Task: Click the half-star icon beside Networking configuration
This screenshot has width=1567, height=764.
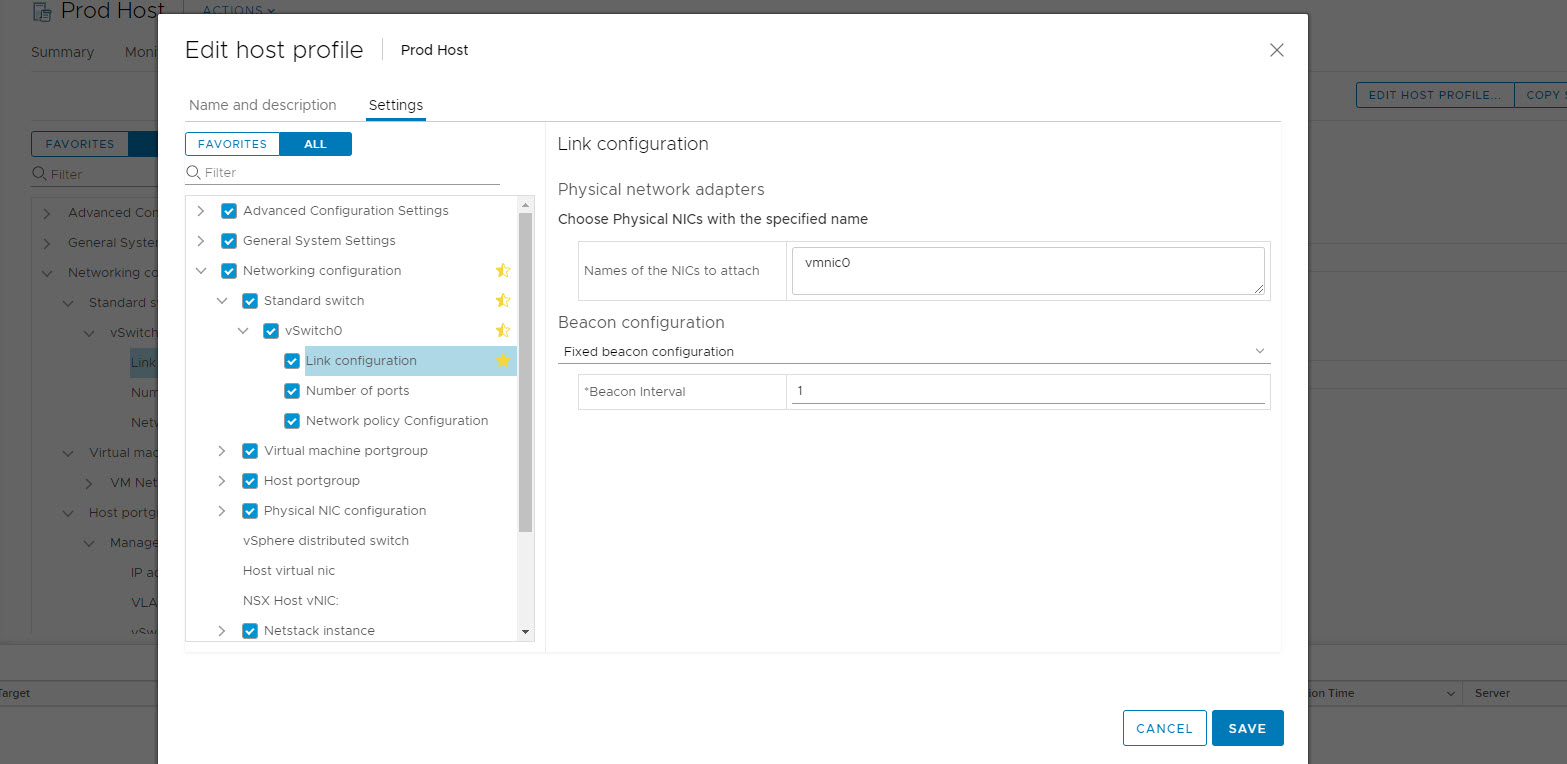Action: click(x=503, y=271)
